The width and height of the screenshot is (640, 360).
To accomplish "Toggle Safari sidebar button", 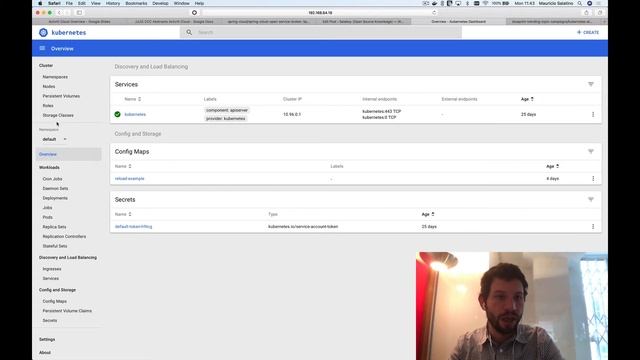I will 79,13.
